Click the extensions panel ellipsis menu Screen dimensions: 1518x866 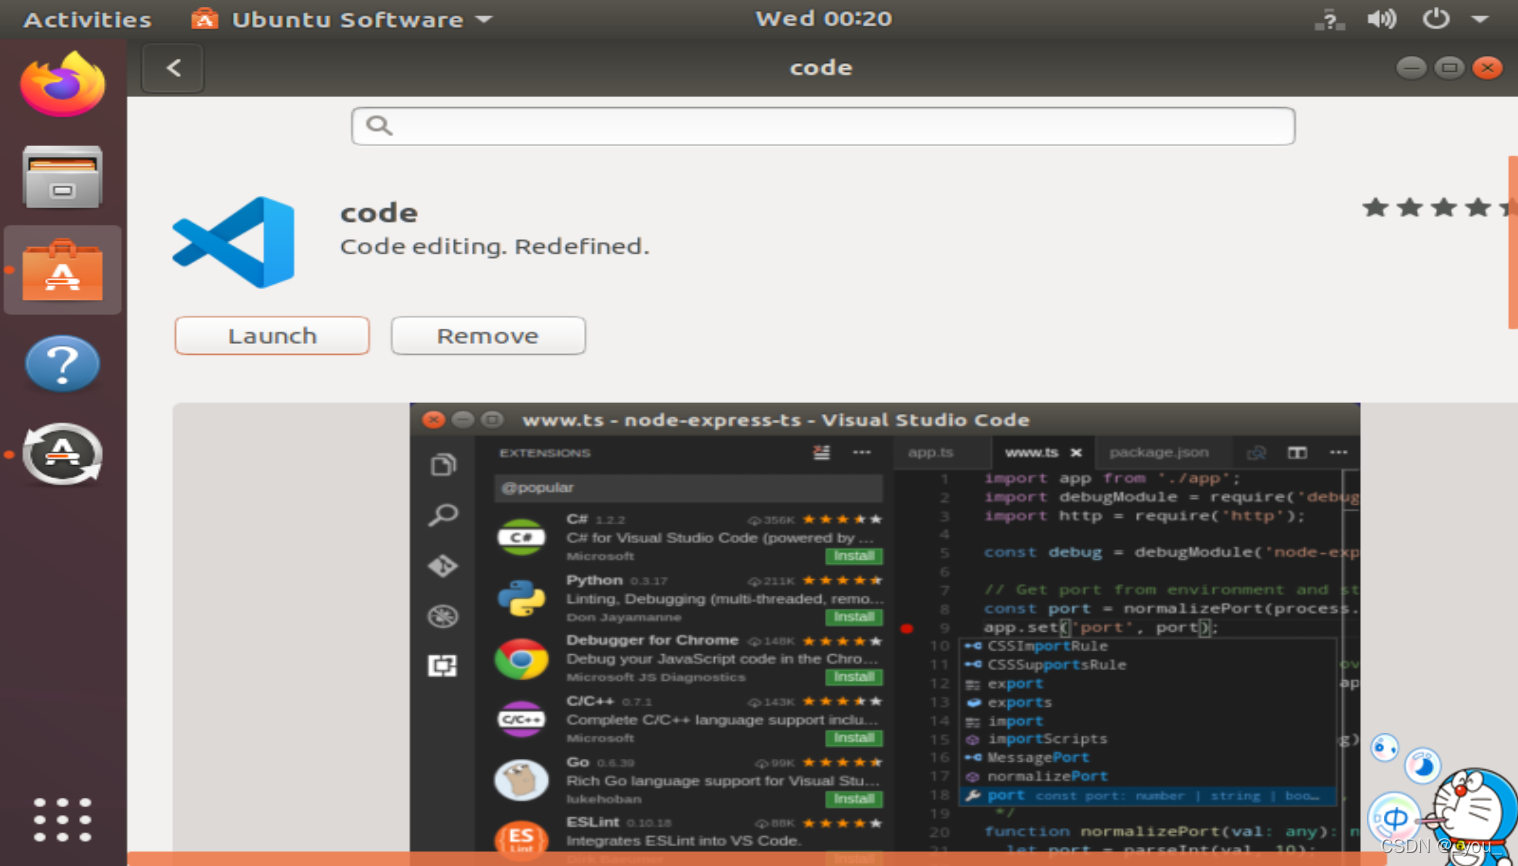pos(861,453)
